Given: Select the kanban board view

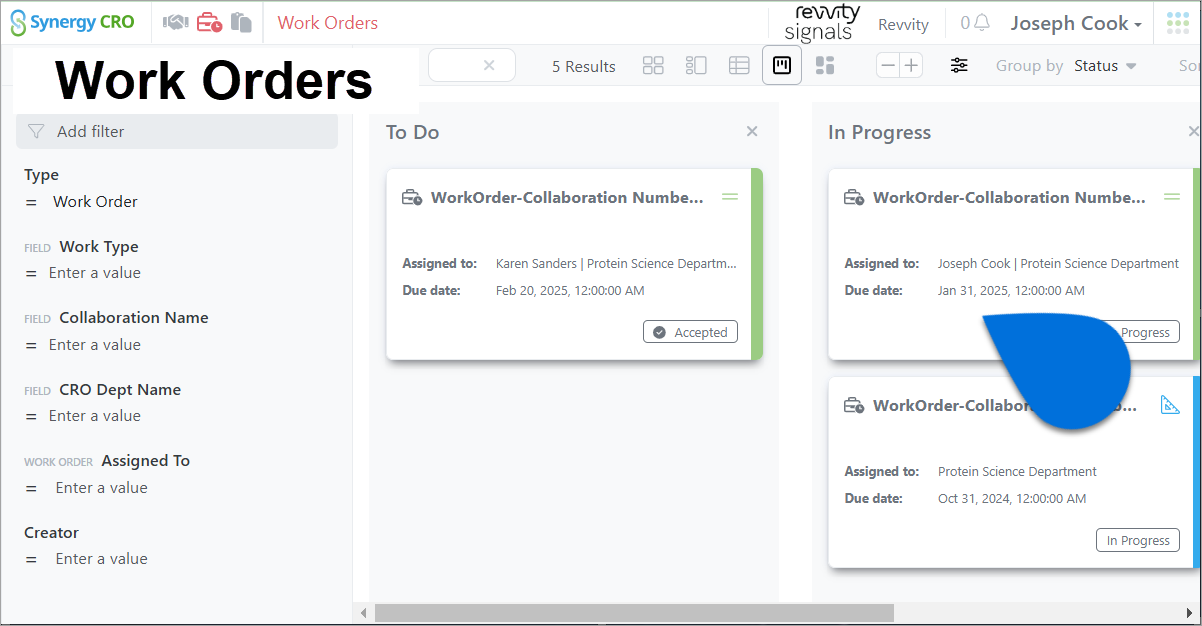Looking at the screenshot, I should pyautogui.click(x=782, y=65).
